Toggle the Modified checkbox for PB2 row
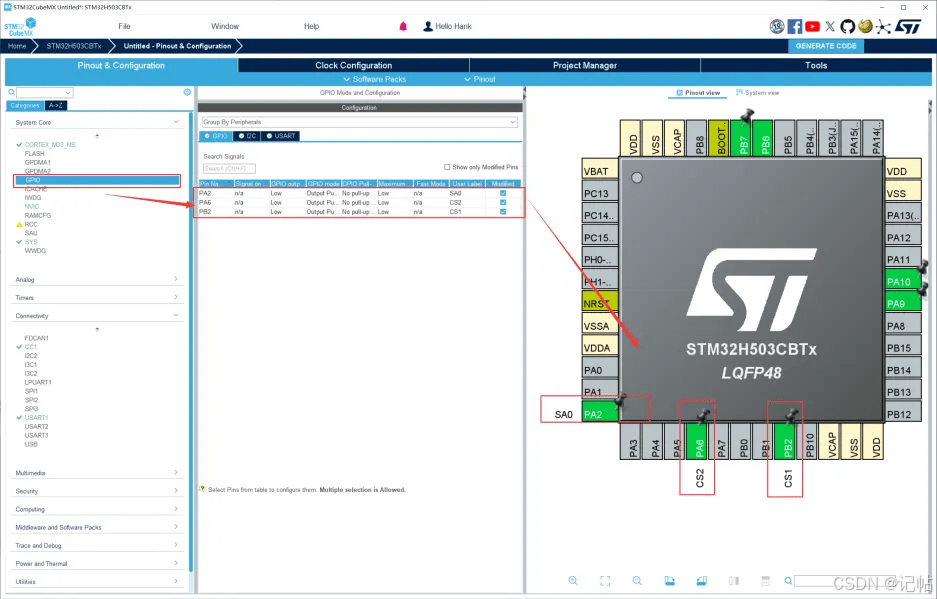The width and height of the screenshot is (937, 599). (x=503, y=212)
